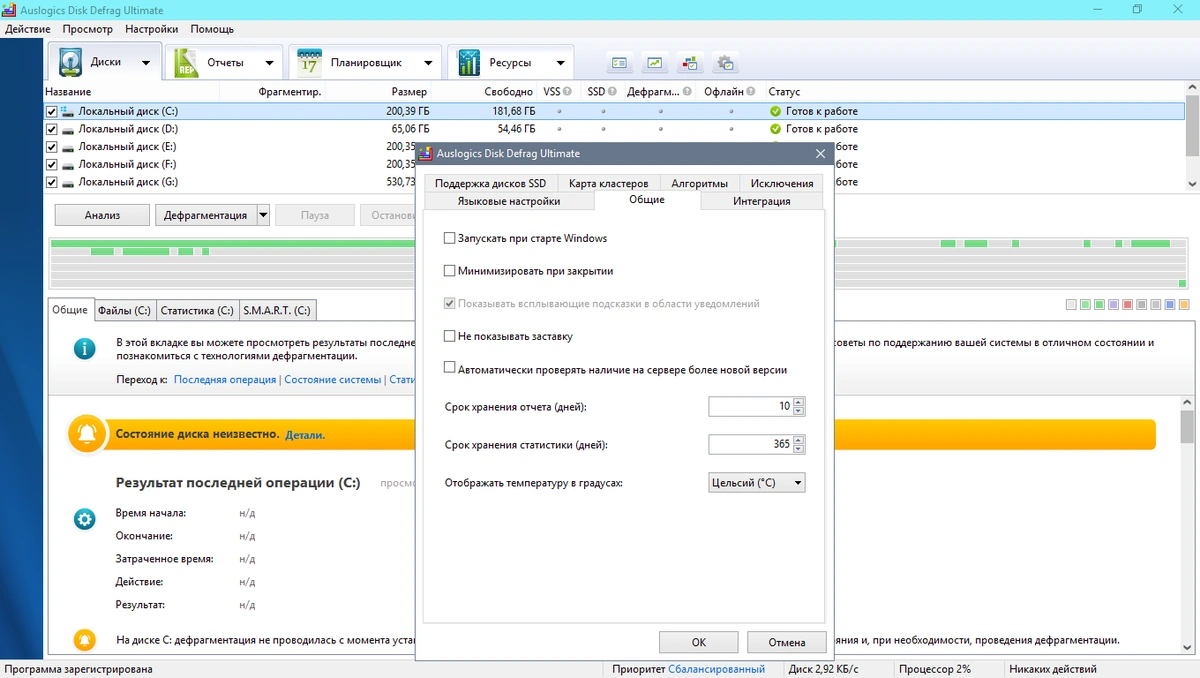Click the drive icon of Локальный диск (E:)

[67, 147]
